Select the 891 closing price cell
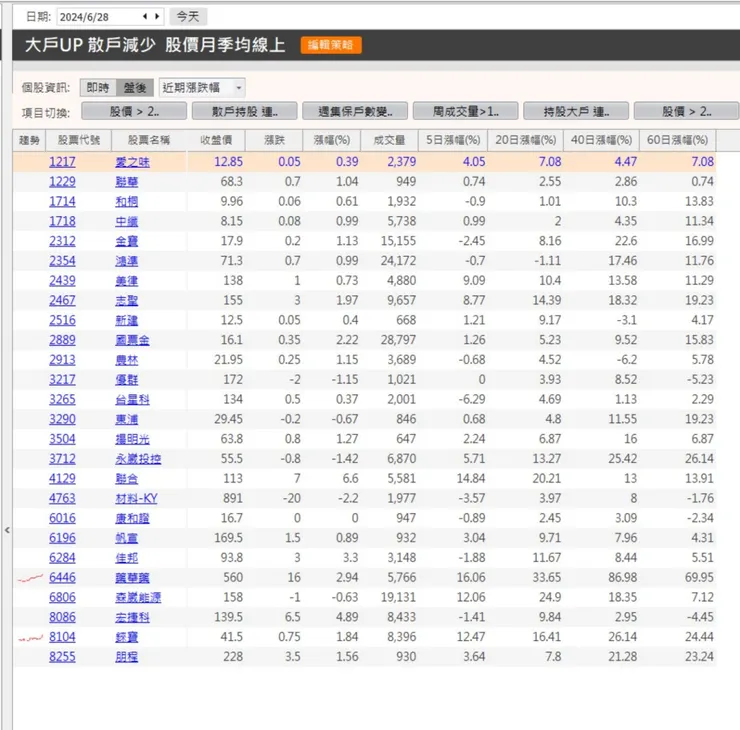Screen dimensions: 740x730 (x=233, y=498)
